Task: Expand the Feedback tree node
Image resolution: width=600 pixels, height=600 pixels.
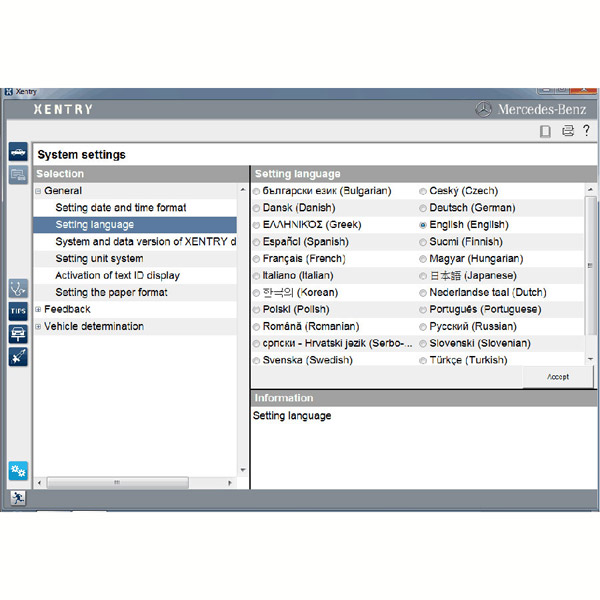Action: tap(38, 309)
